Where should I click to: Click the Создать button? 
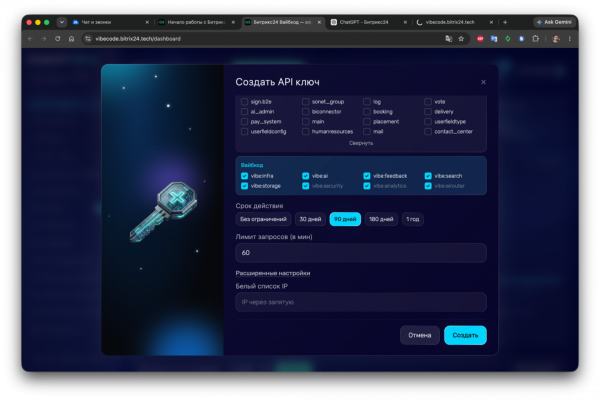pyautogui.click(x=465, y=335)
